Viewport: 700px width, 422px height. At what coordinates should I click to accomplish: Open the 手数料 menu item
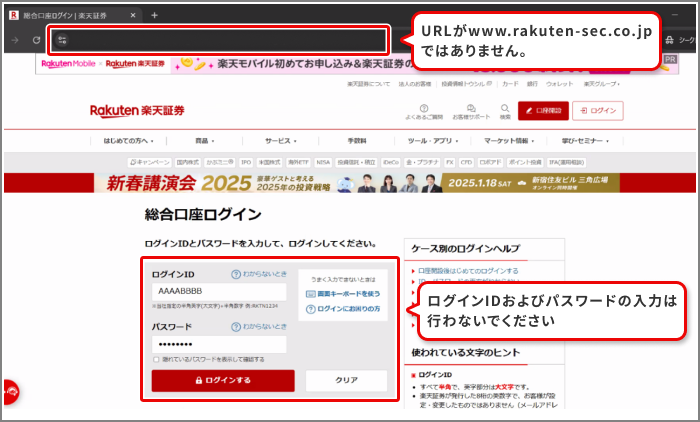(x=357, y=141)
